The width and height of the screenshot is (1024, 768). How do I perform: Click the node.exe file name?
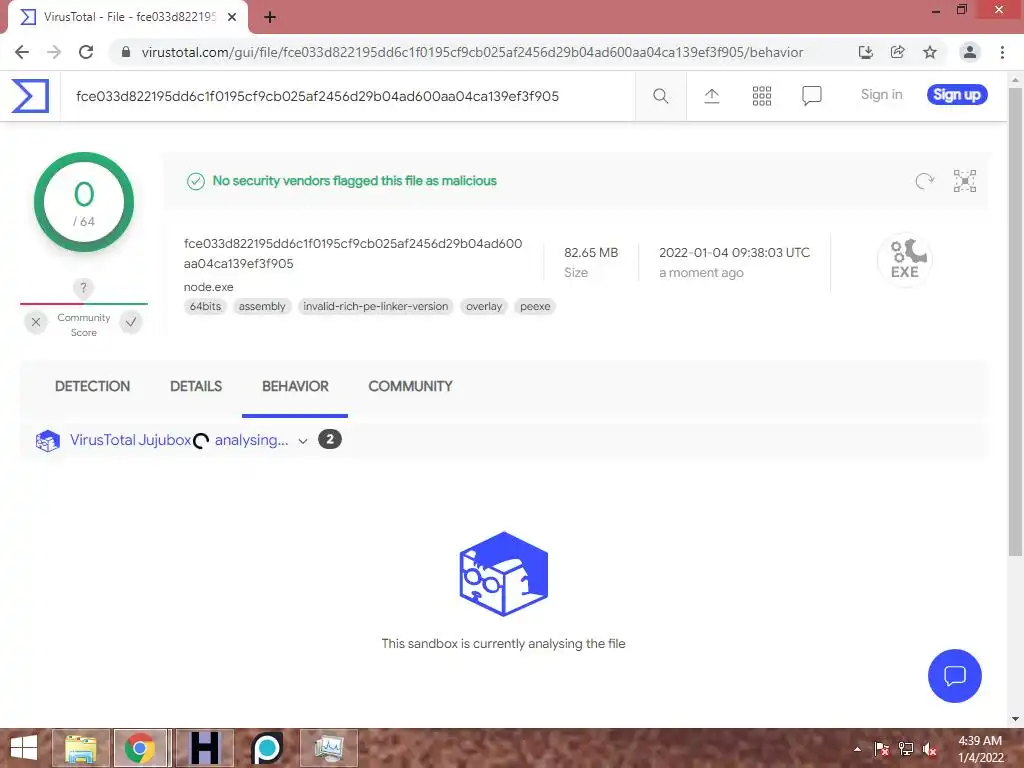(208, 287)
